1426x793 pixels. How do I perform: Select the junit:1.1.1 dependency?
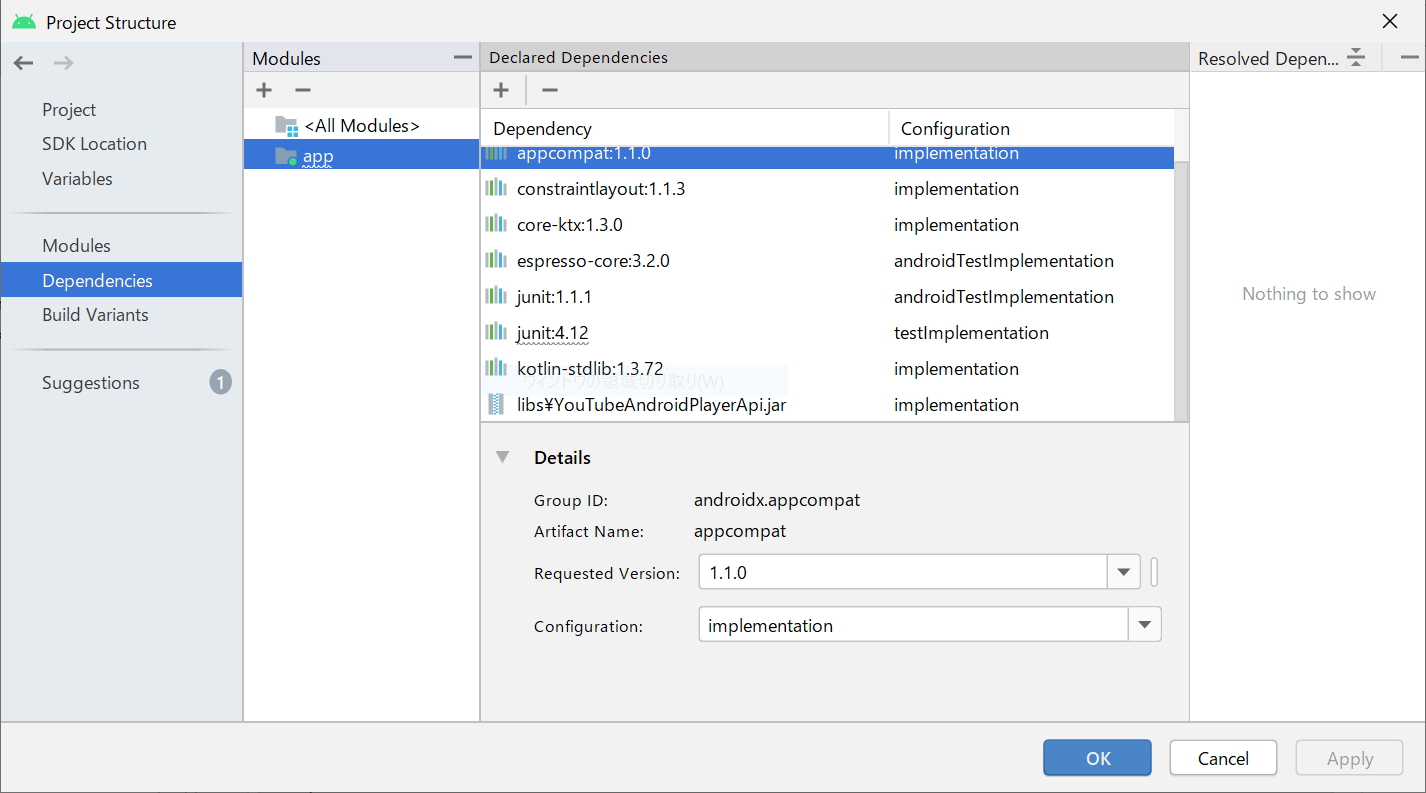(828, 296)
